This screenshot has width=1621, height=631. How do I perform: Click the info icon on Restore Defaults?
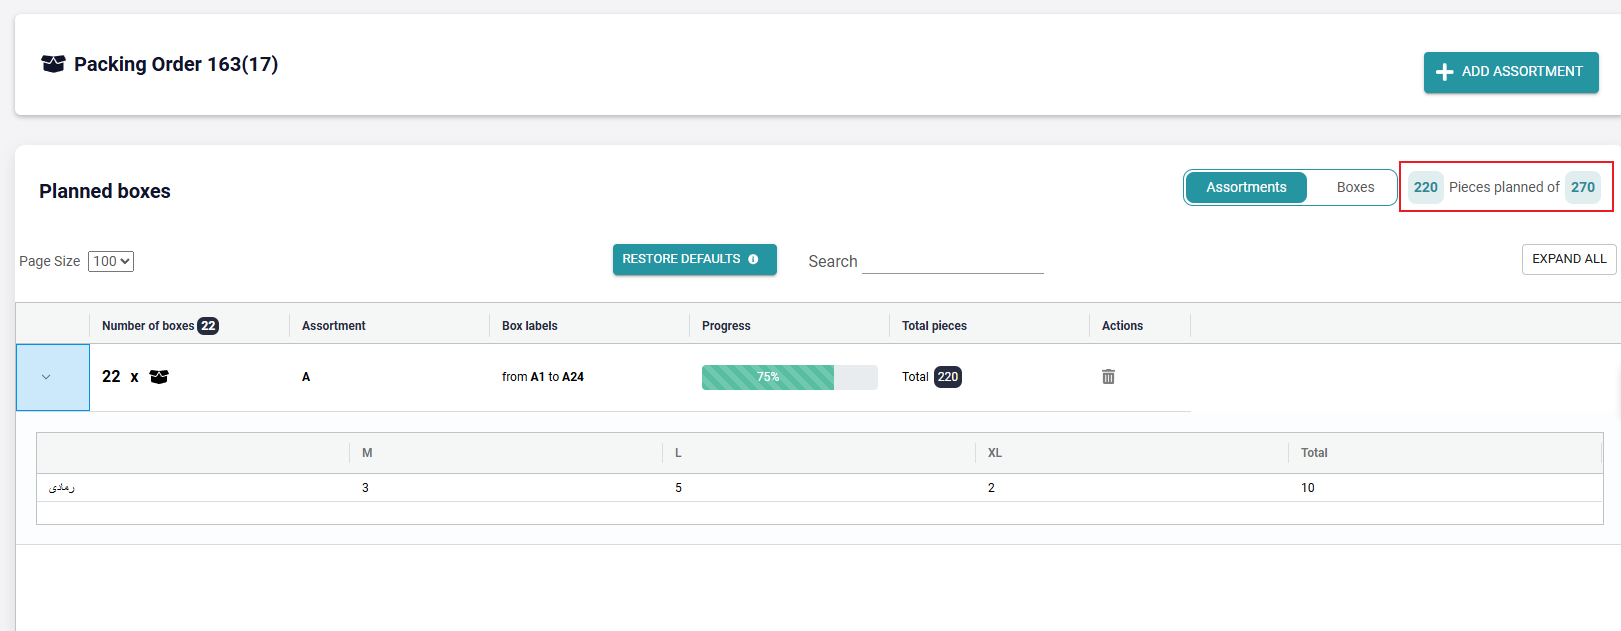click(x=753, y=259)
